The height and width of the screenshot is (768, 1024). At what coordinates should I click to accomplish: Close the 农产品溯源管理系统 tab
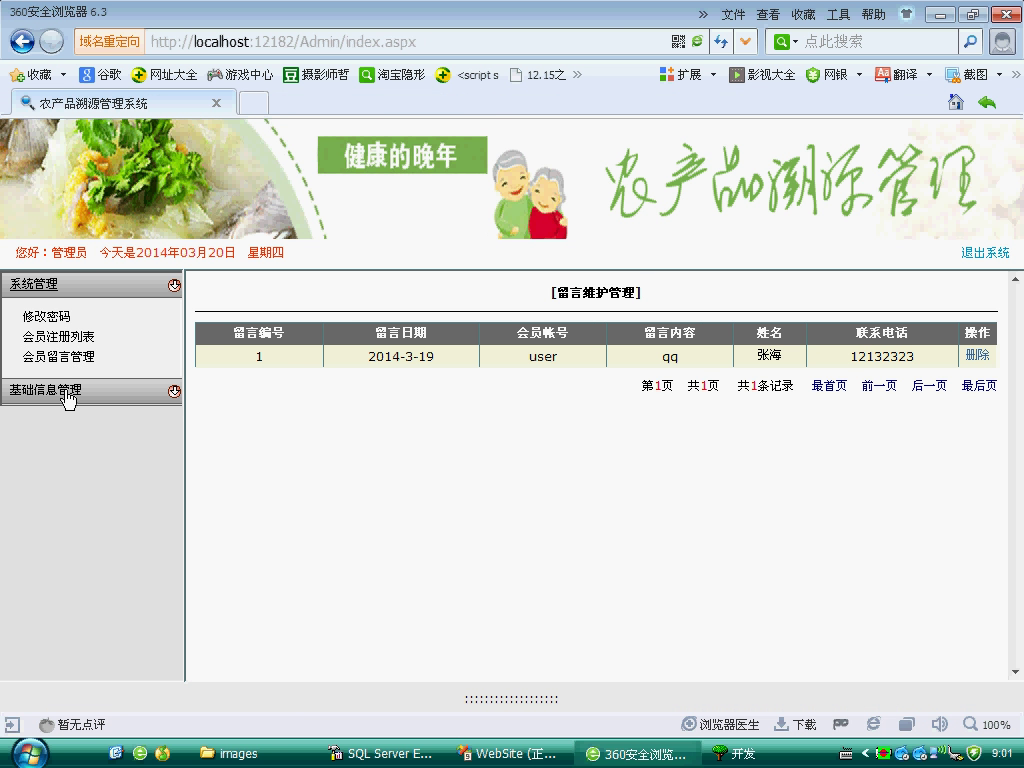coord(217,103)
